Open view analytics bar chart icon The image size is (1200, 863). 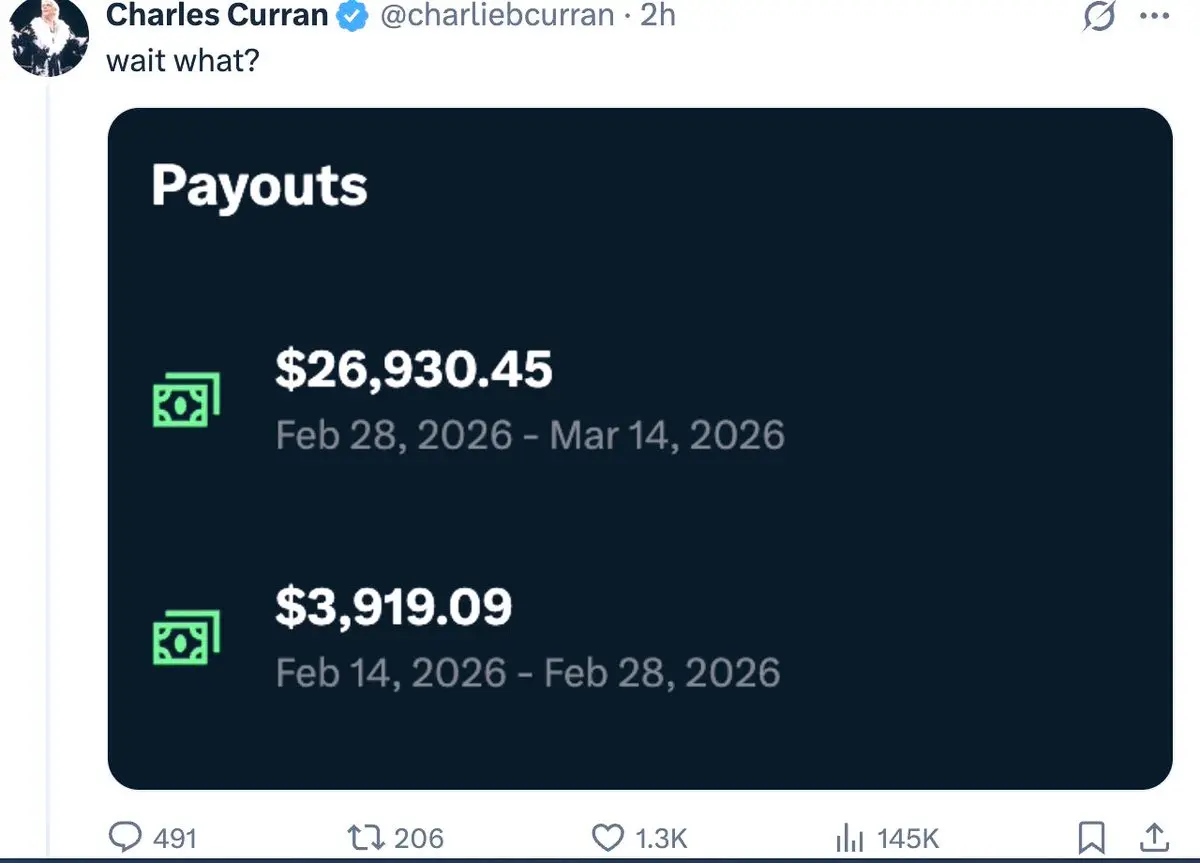pos(849,837)
